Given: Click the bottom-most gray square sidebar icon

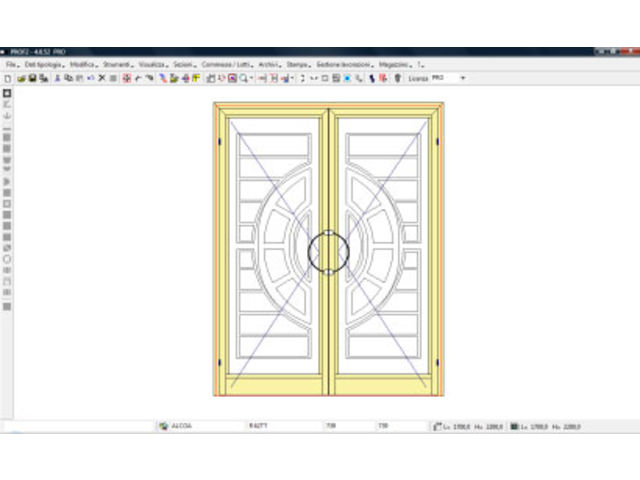Looking at the screenshot, I should click(x=7, y=307).
